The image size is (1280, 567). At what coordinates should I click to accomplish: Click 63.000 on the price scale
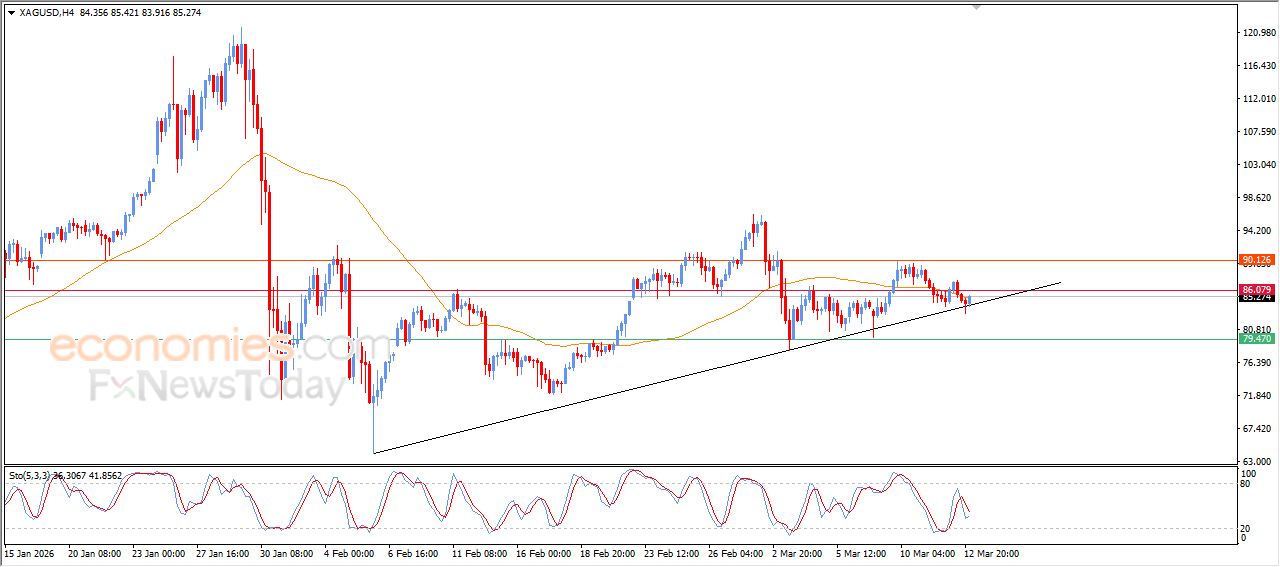click(1256, 461)
